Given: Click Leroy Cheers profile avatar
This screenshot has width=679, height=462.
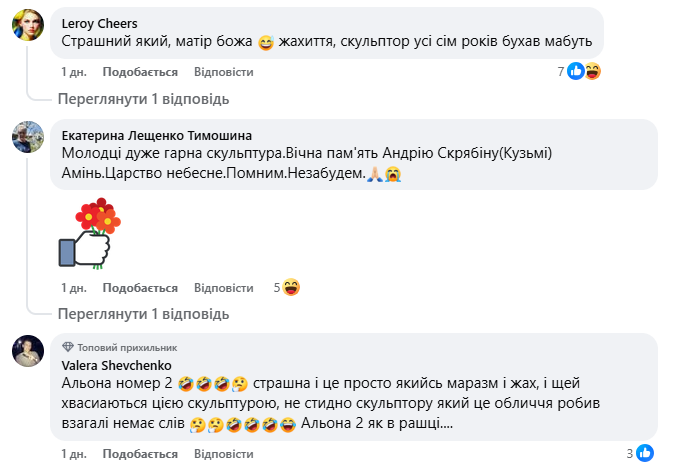Looking at the screenshot, I should point(27,28).
